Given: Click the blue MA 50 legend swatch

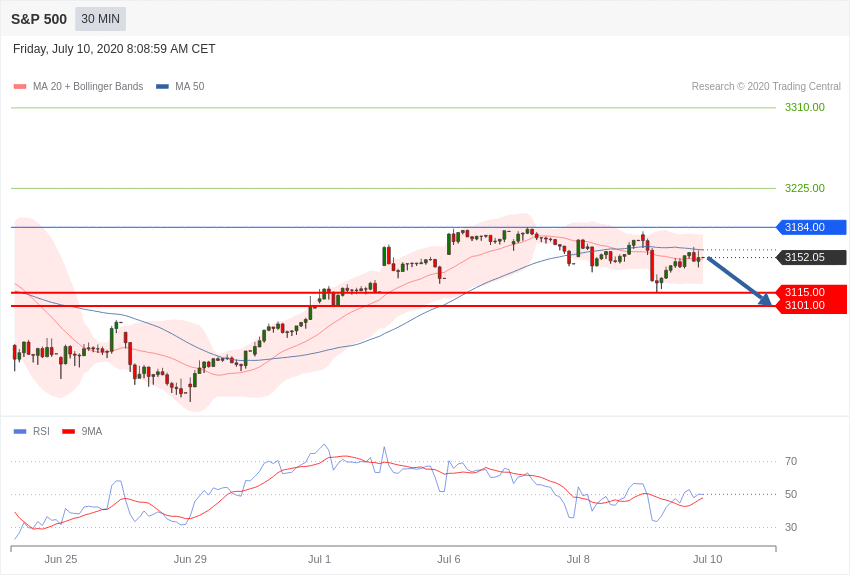Looking at the screenshot, I should pos(162,86).
